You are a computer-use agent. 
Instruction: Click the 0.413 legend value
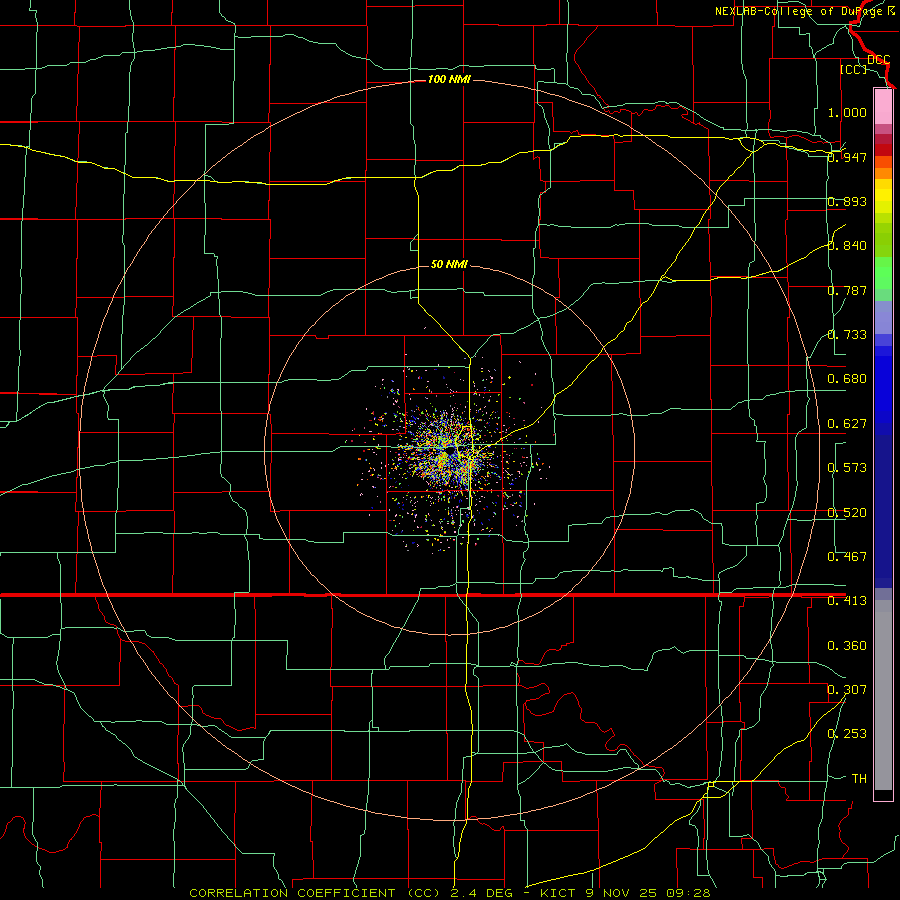tap(847, 601)
